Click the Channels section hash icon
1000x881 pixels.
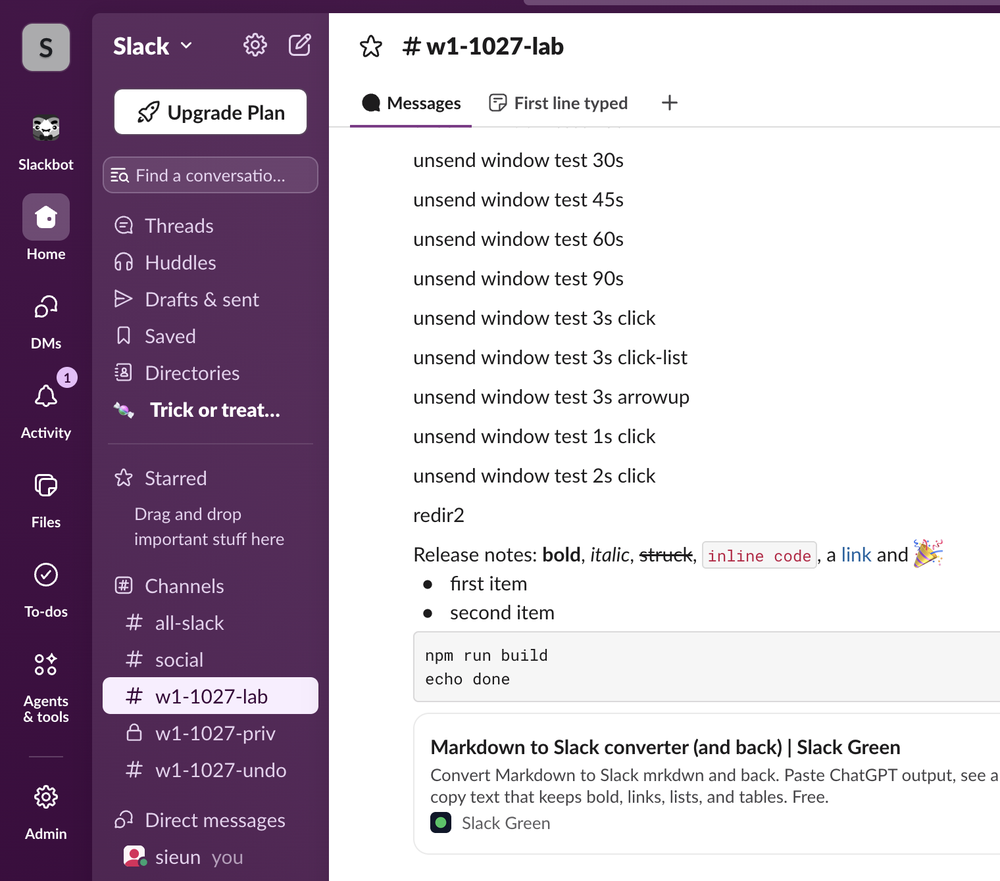[x=124, y=586]
